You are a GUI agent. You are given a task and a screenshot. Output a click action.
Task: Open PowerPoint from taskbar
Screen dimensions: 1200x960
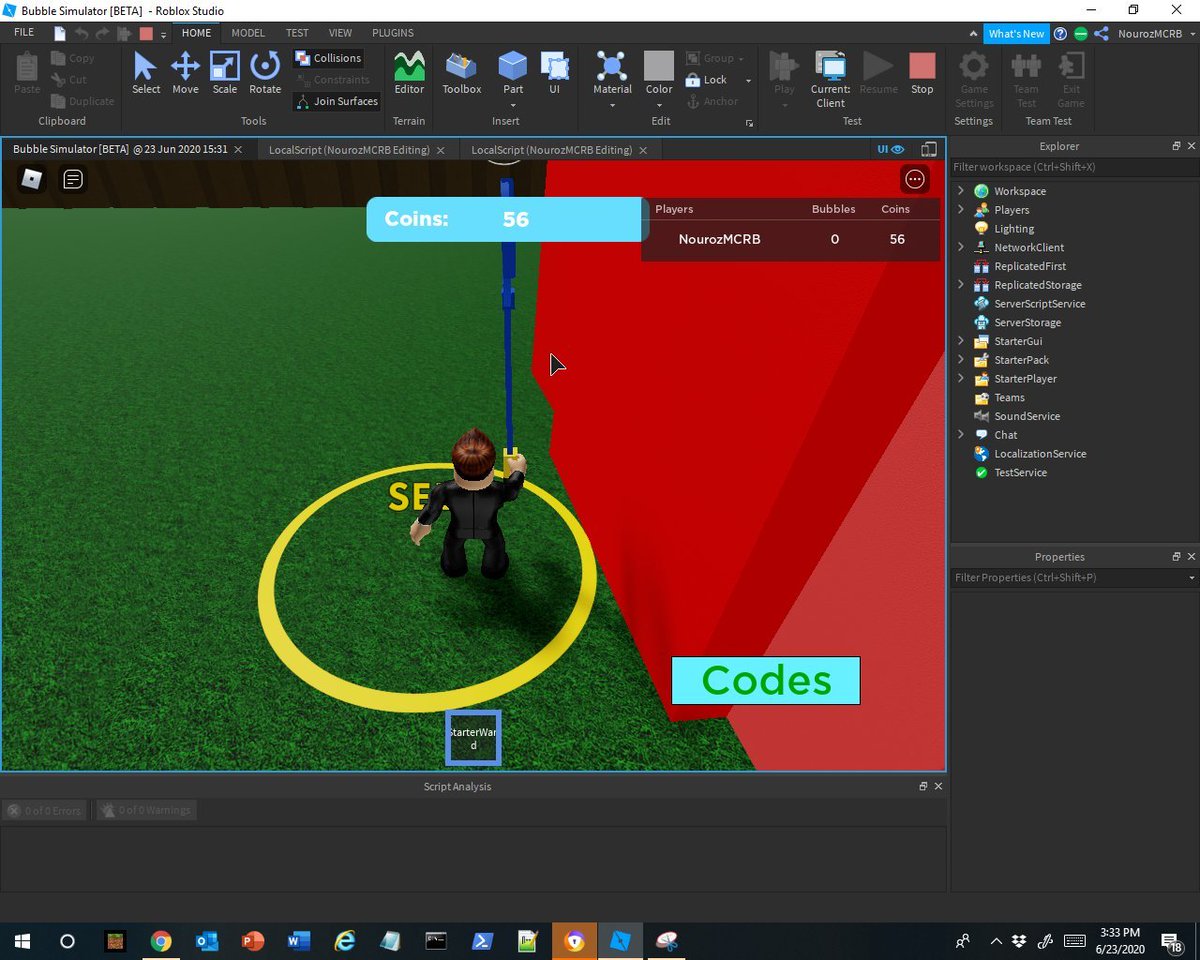click(253, 941)
